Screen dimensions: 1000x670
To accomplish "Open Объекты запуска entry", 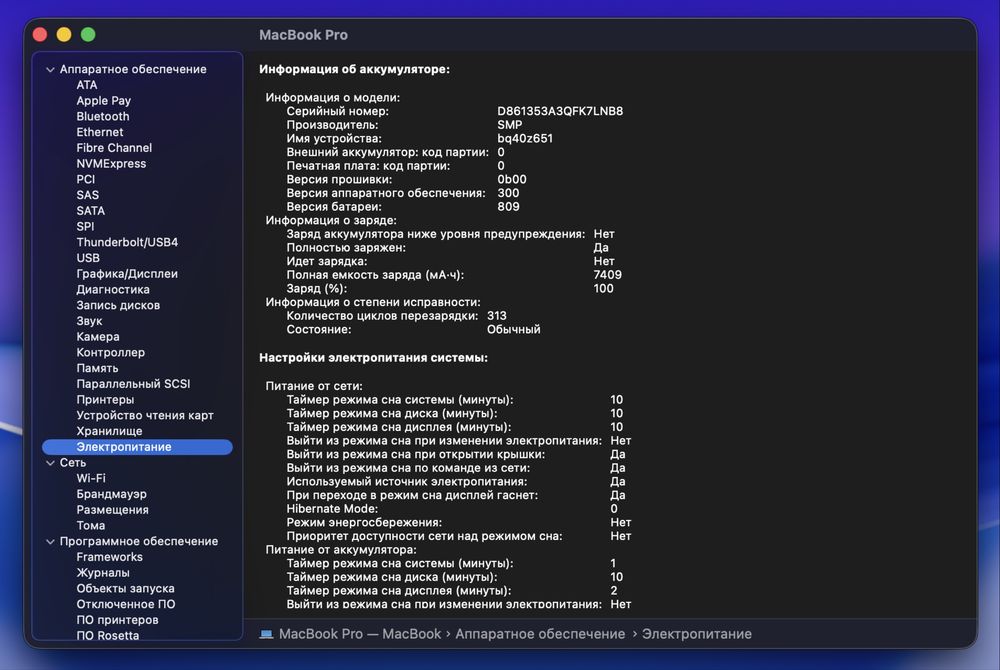I will coord(126,588).
